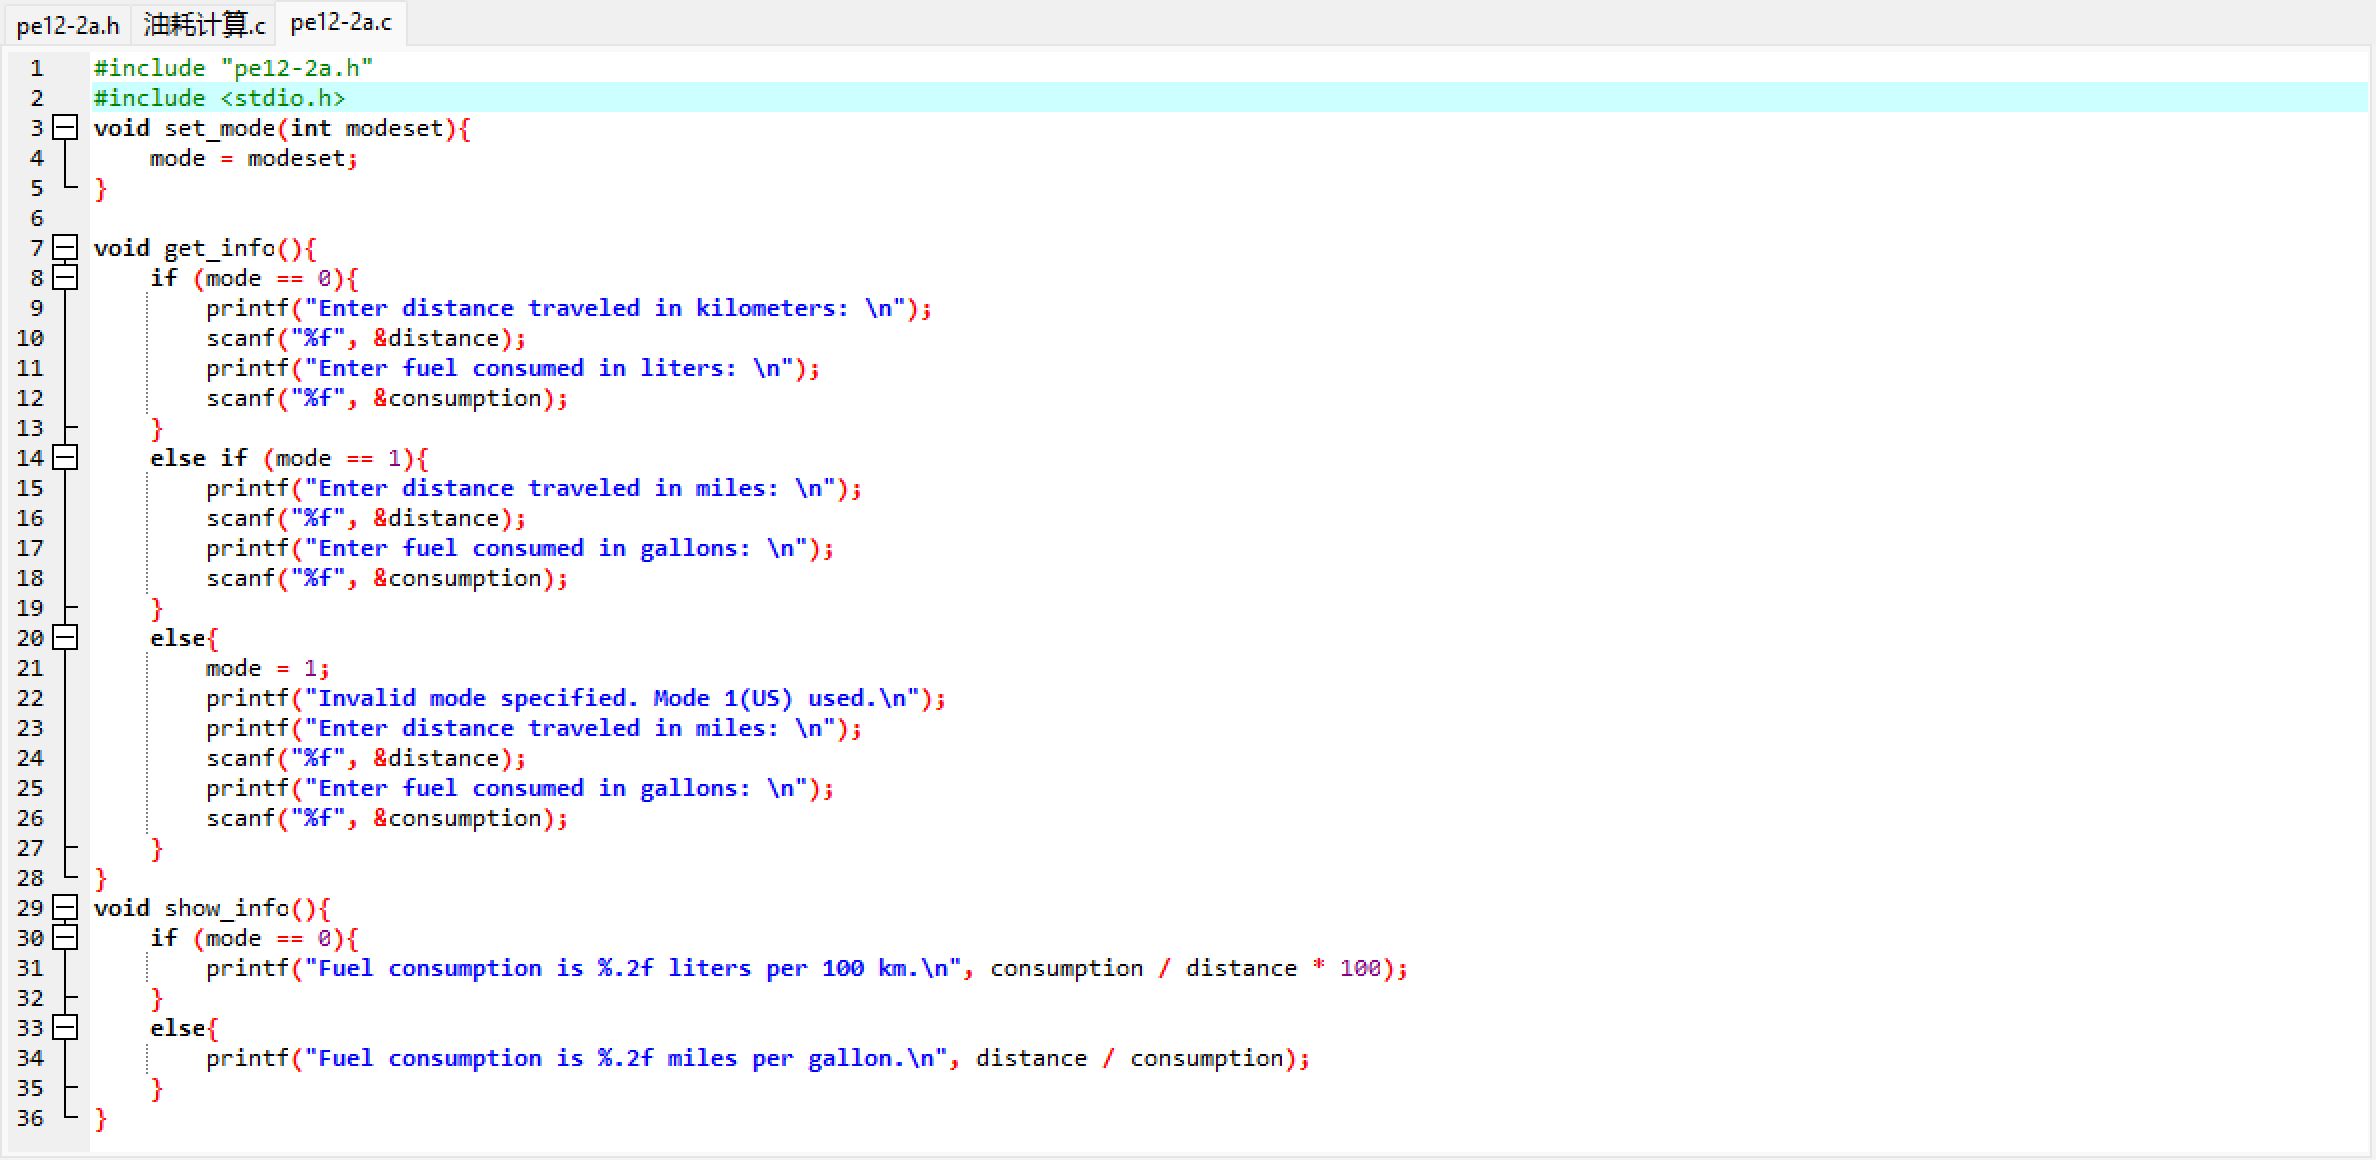Viewport: 2376px width, 1160px height.
Task: Collapse else block fold on line 20
Action: tap(65, 637)
